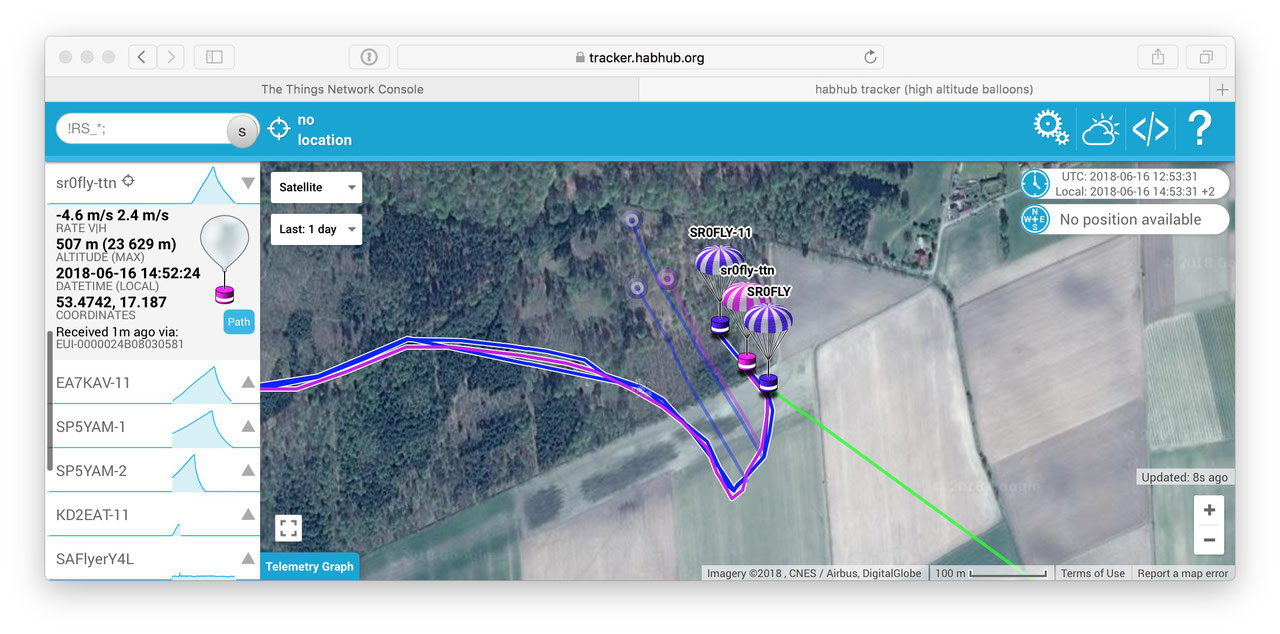The image size is (1280, 634).
Task: Expand the SAFlyerY4L vehicle row
Action: pos(152,558)
